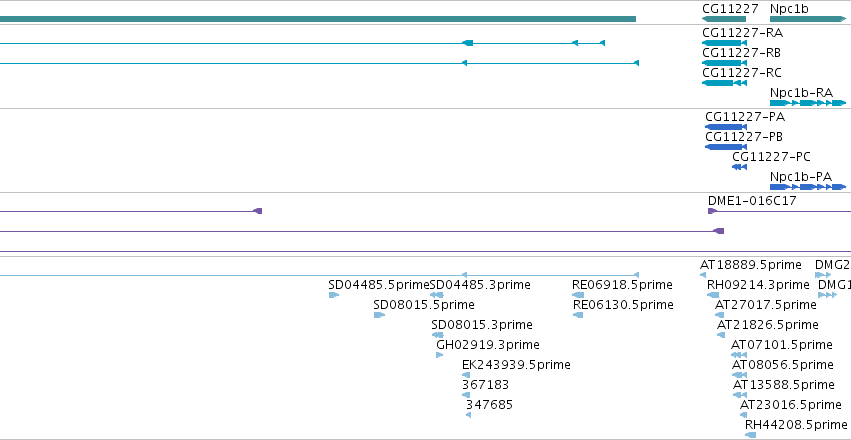Select the SD04485.5prime EST label
The height and width of the screenshot is (440, 851).
coord(379,285)
